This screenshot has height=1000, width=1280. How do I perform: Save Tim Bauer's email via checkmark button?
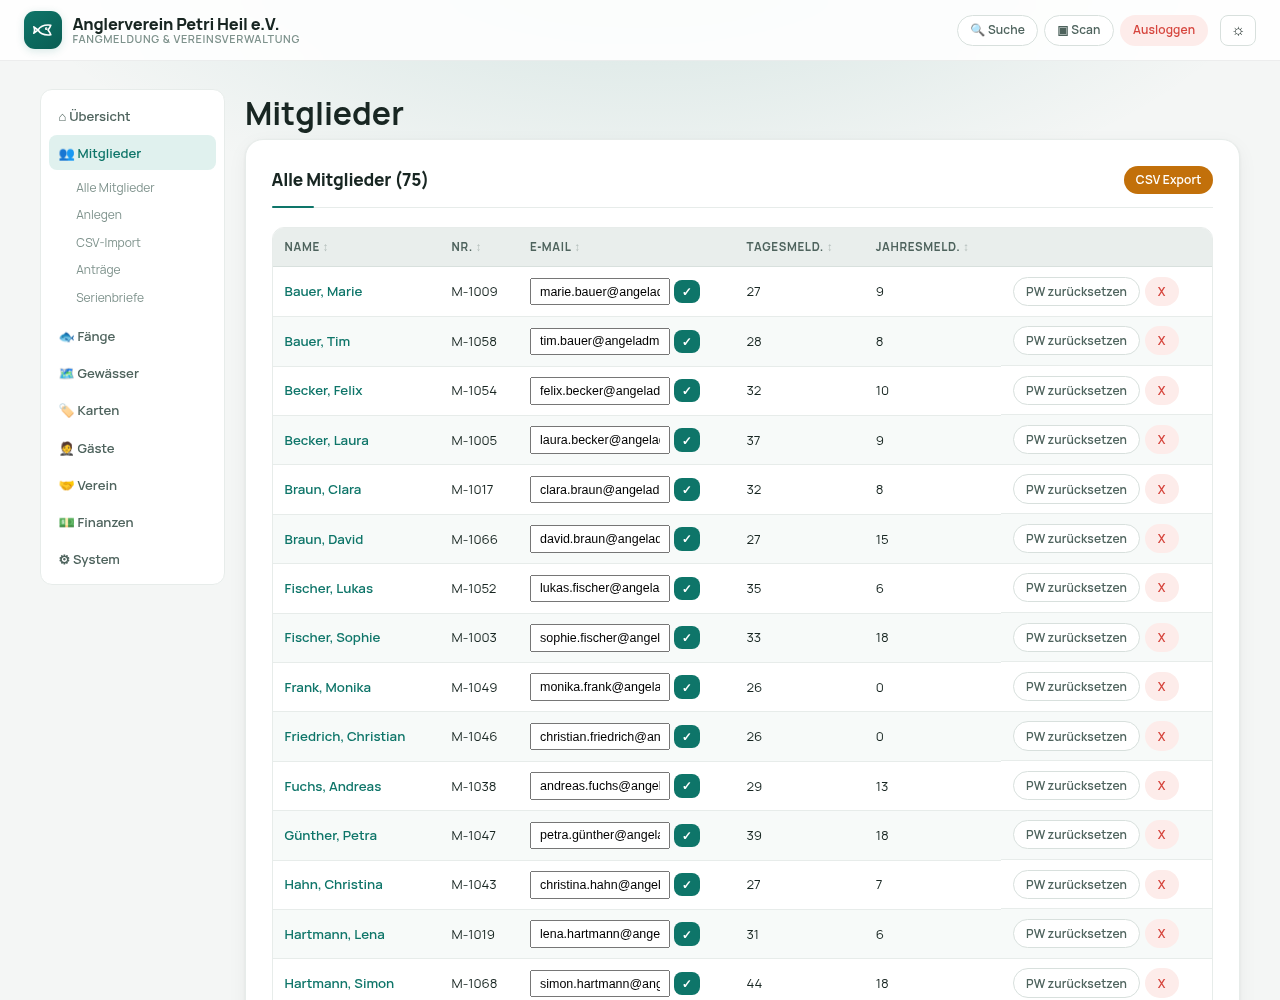coord(687,341)
